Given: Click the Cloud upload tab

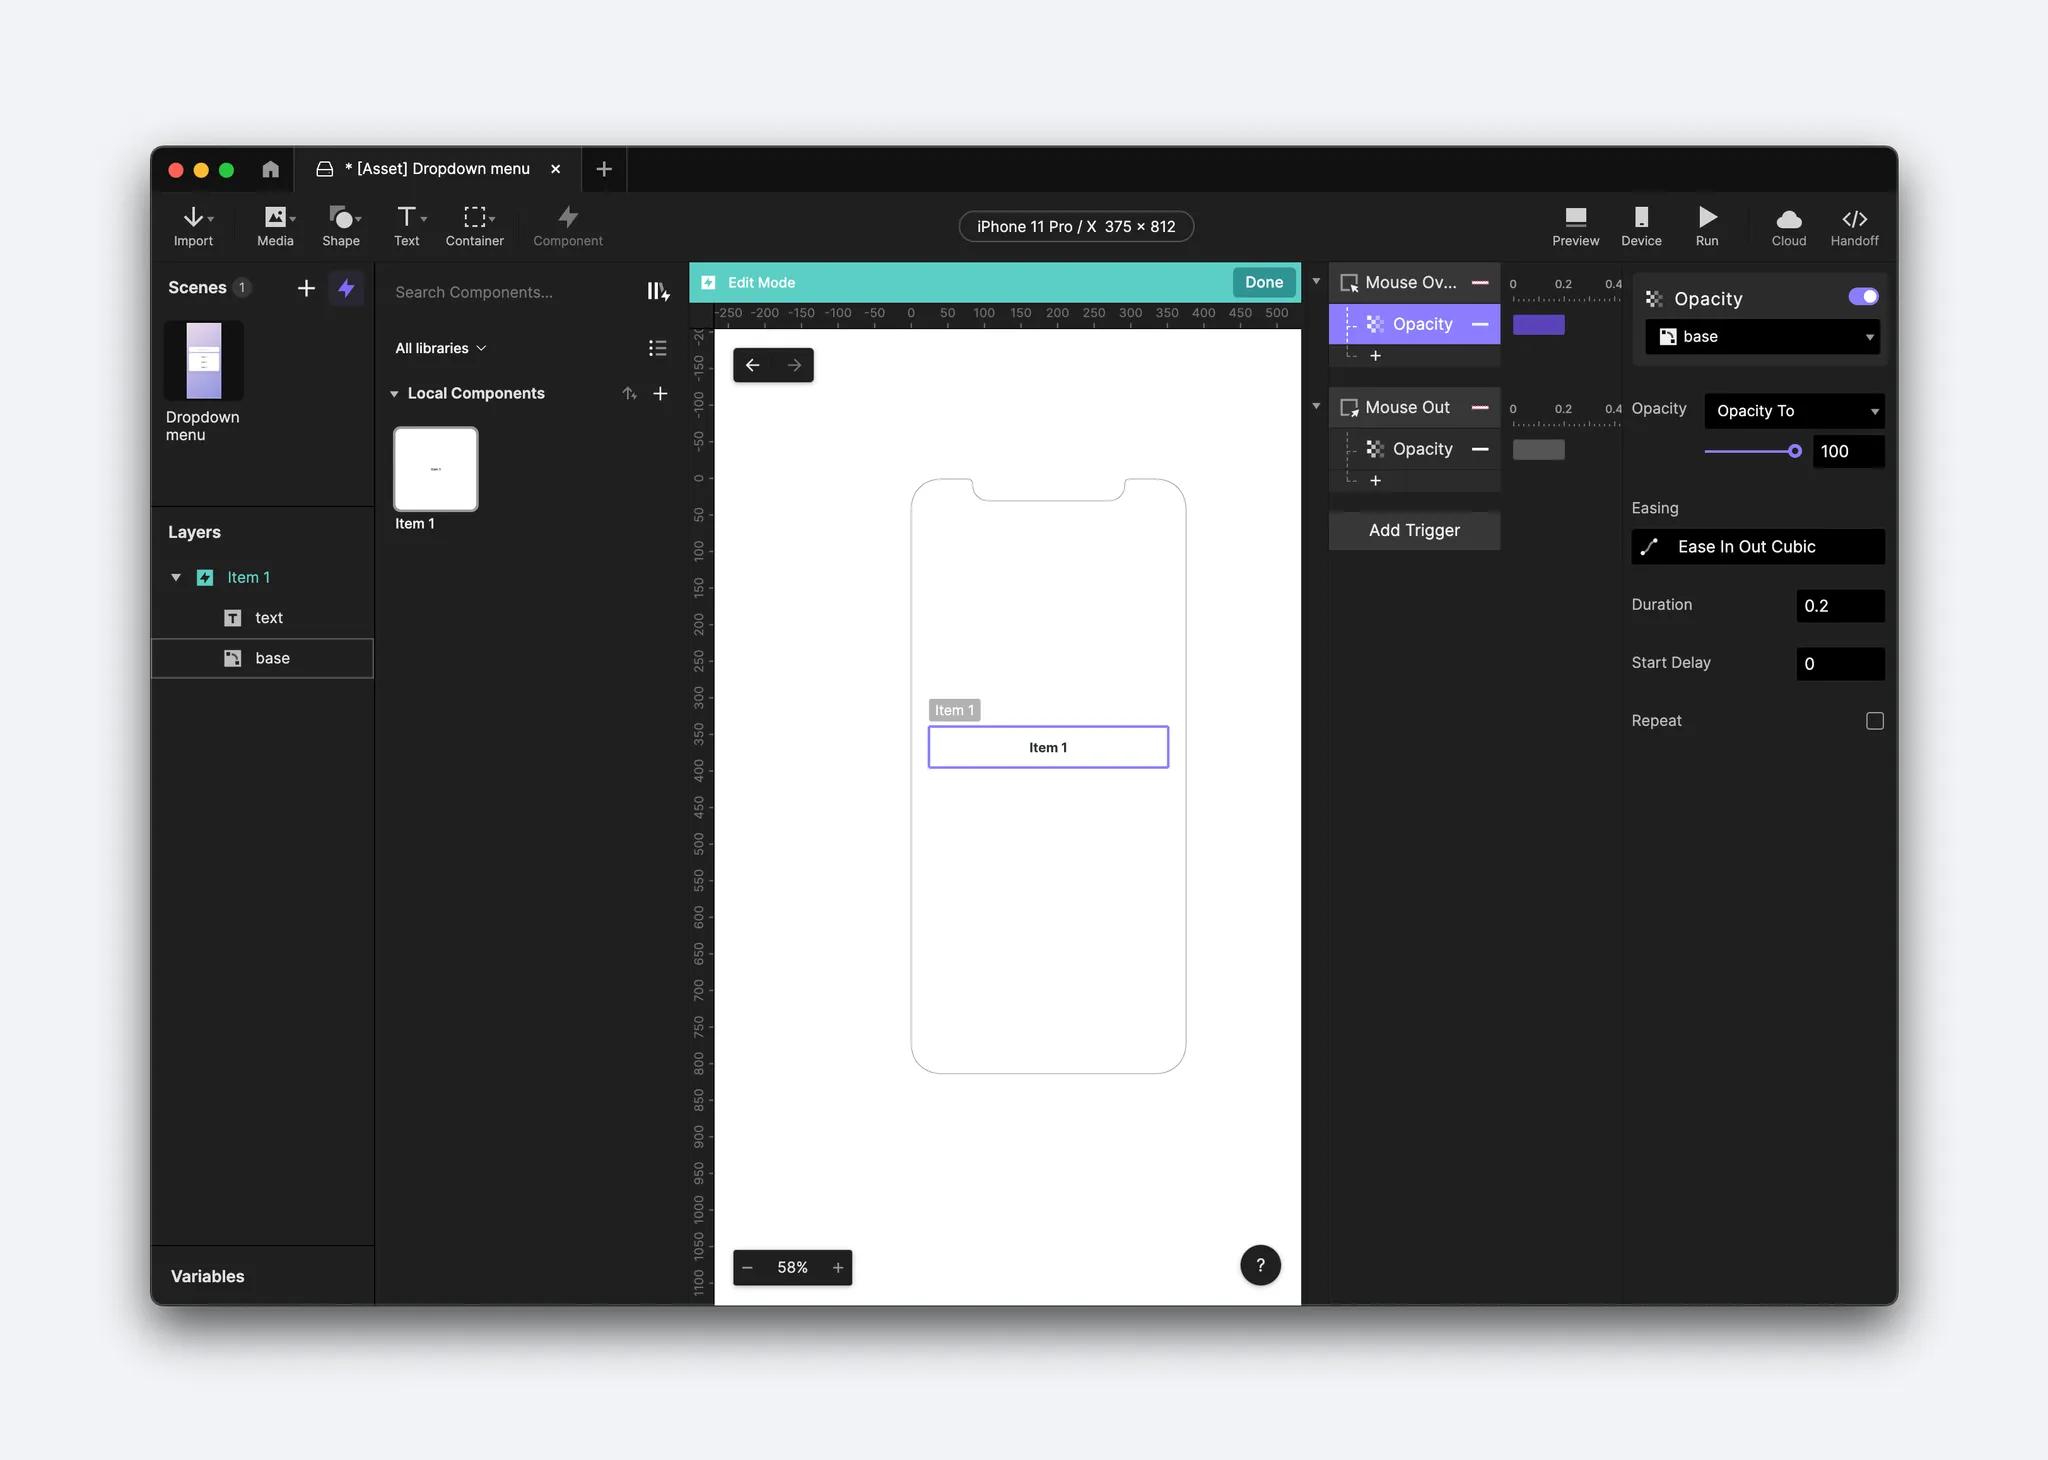Looking at the screenshot, I should pyautogui.click(x=1789, y=224).
